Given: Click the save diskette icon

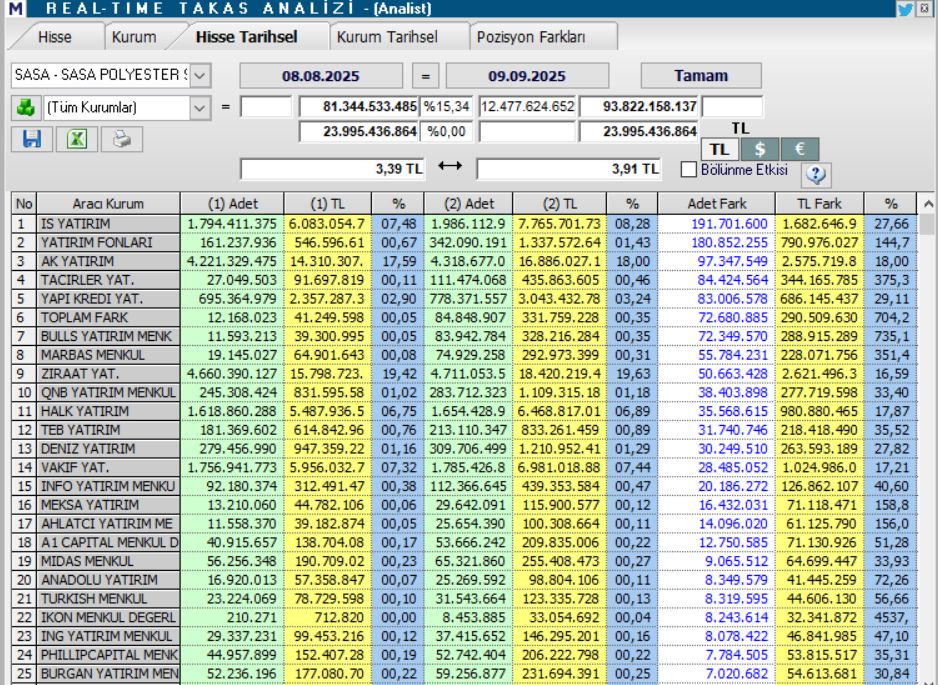Looking at the screenshot, I should coord(32,139).
